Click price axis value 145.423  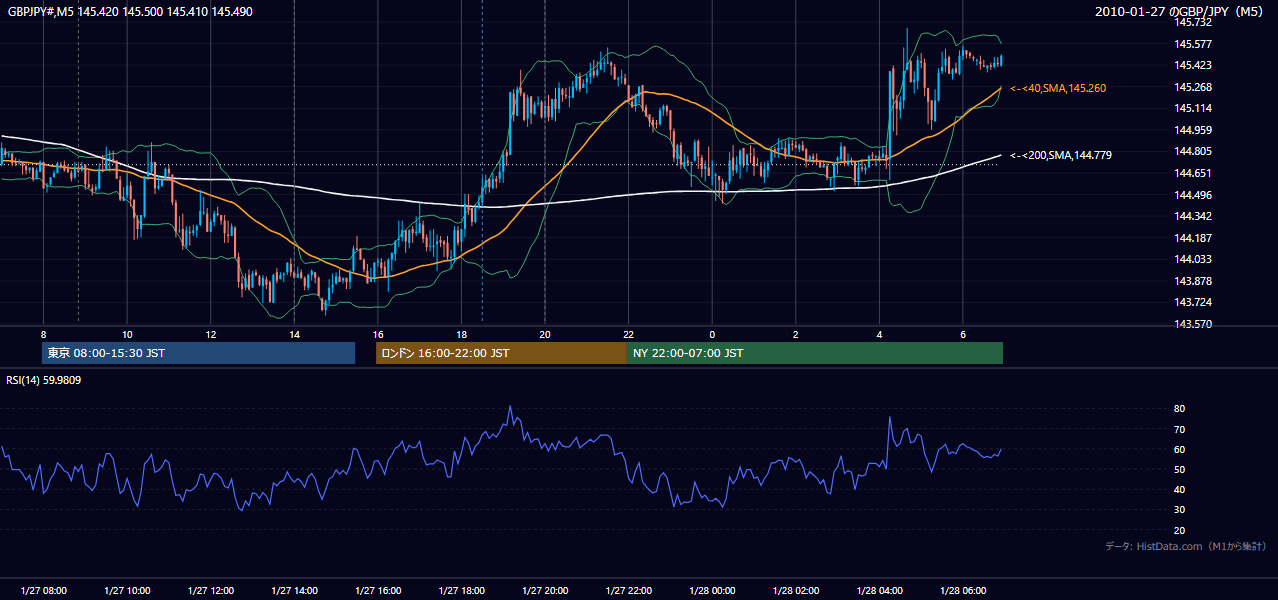click(x=1192, y=65)
